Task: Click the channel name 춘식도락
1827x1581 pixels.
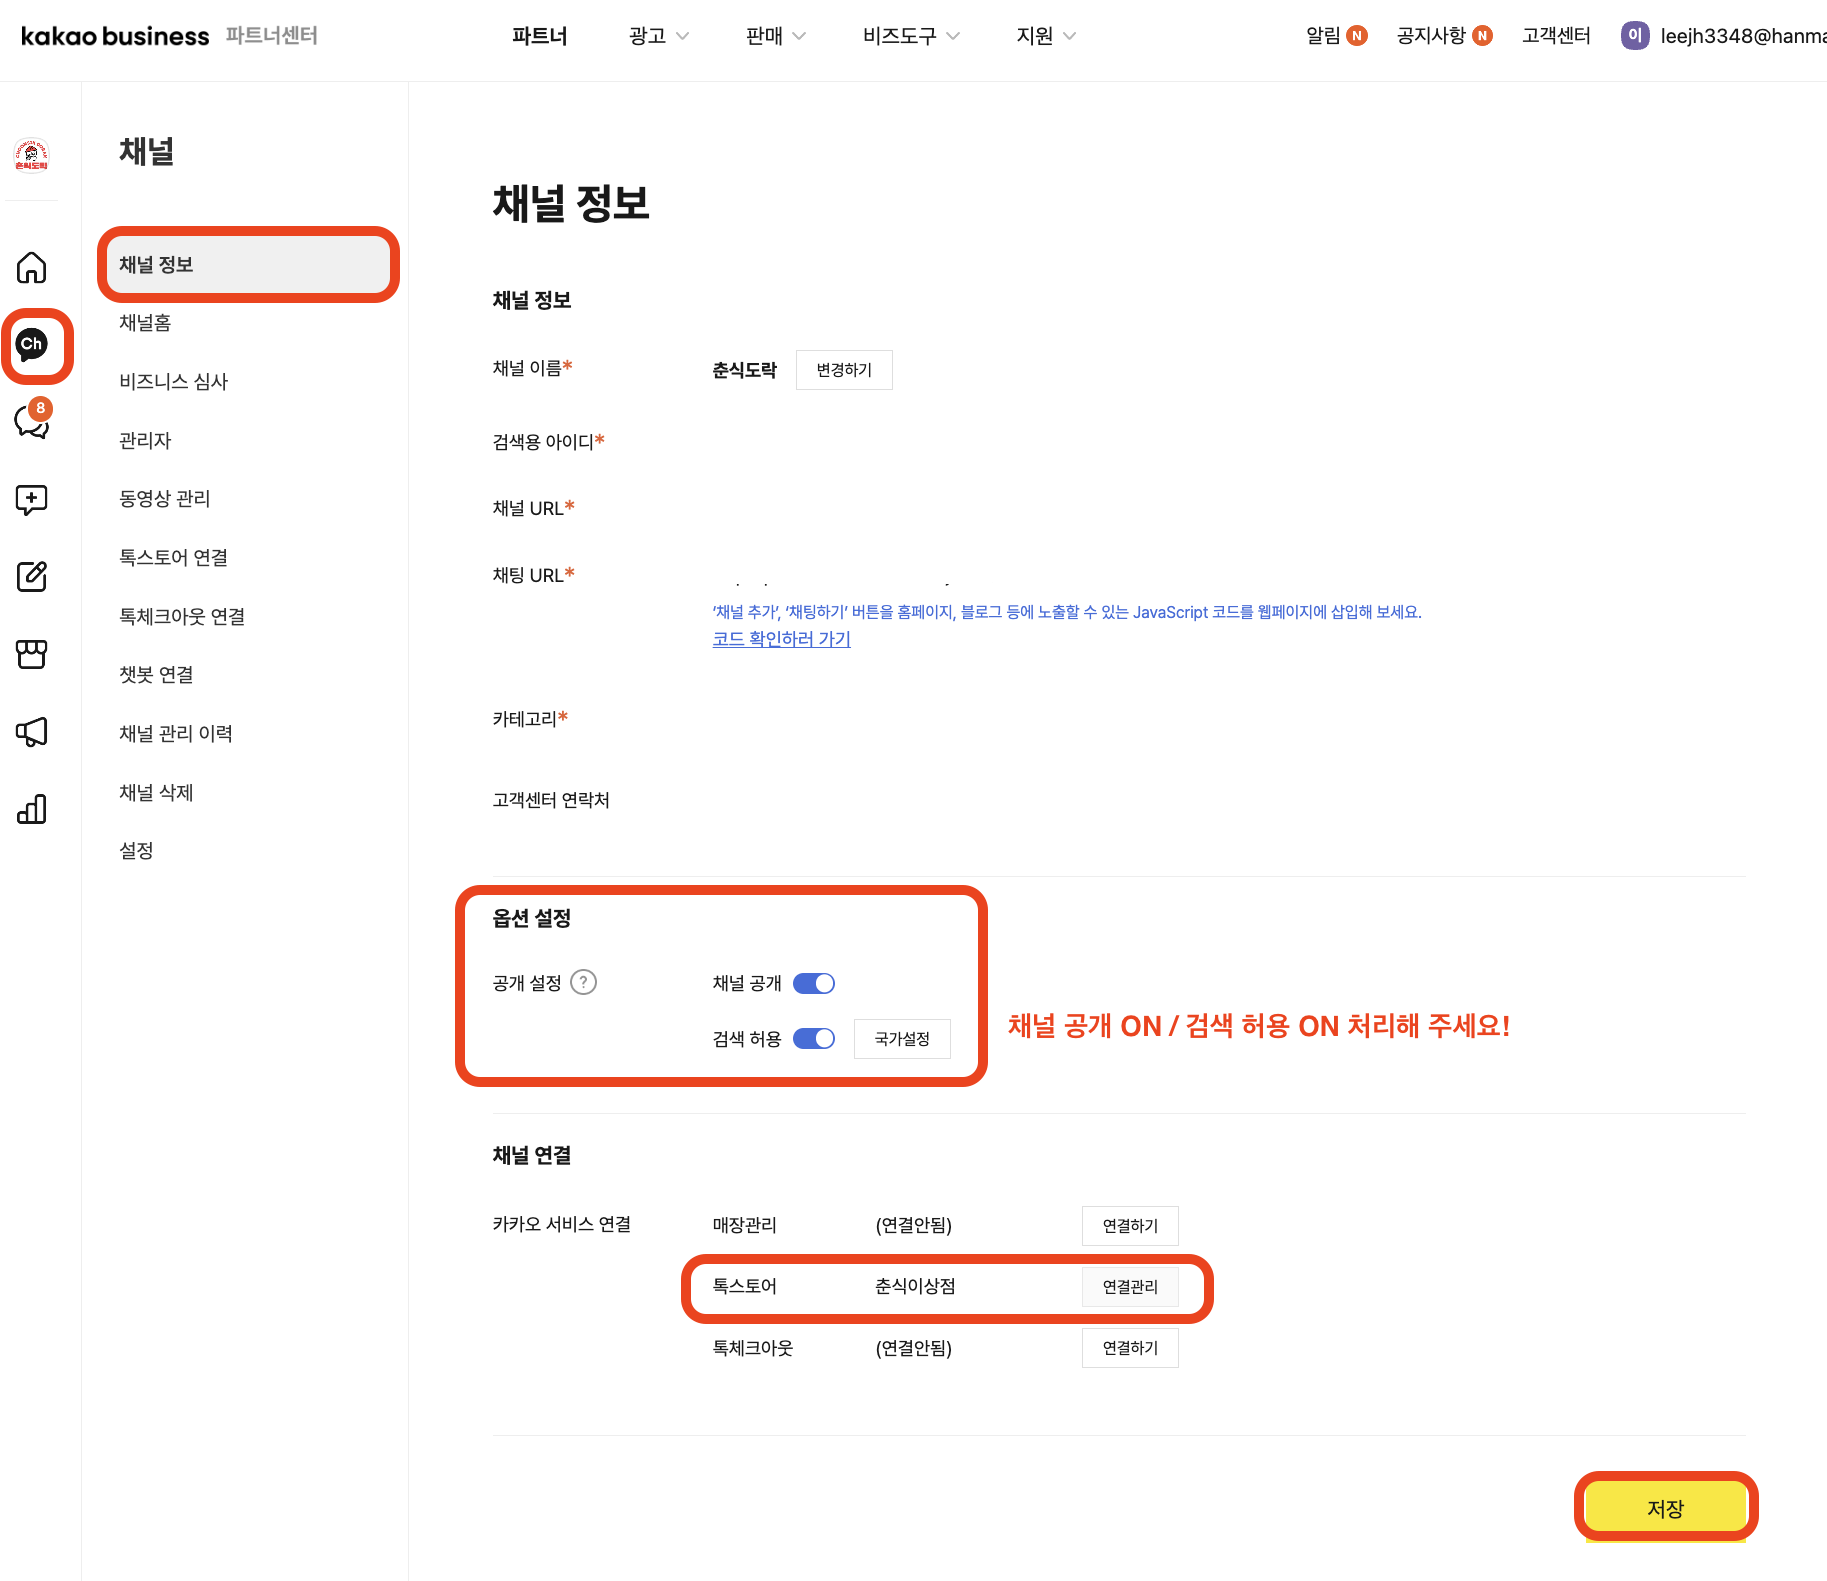Action: (744, 370)
